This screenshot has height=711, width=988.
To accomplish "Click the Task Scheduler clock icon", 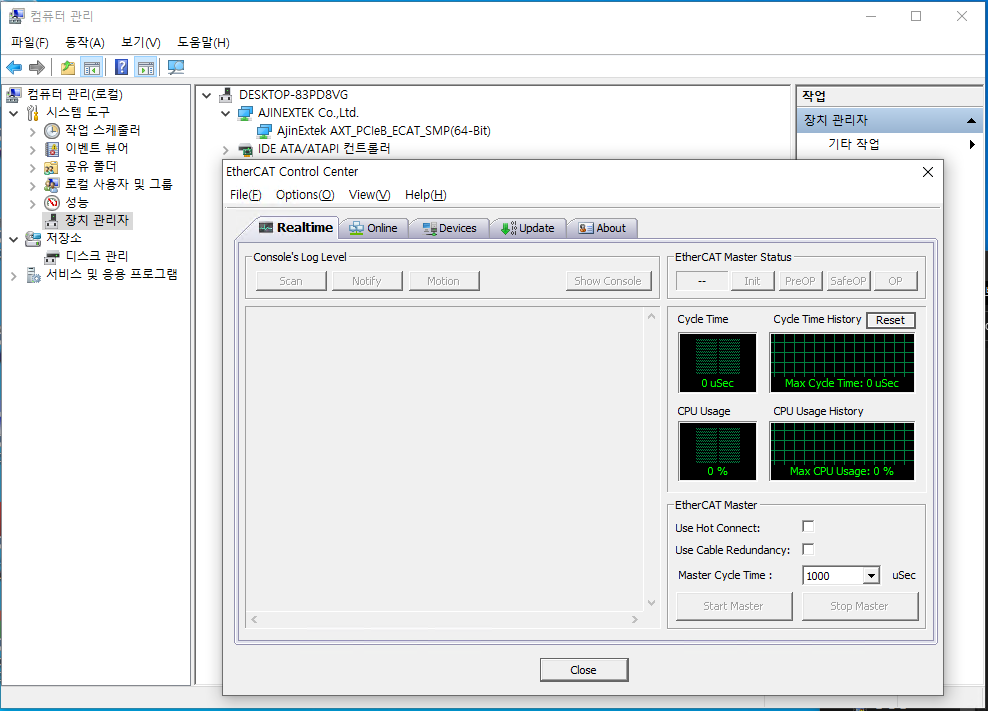I will pos(52,130).
